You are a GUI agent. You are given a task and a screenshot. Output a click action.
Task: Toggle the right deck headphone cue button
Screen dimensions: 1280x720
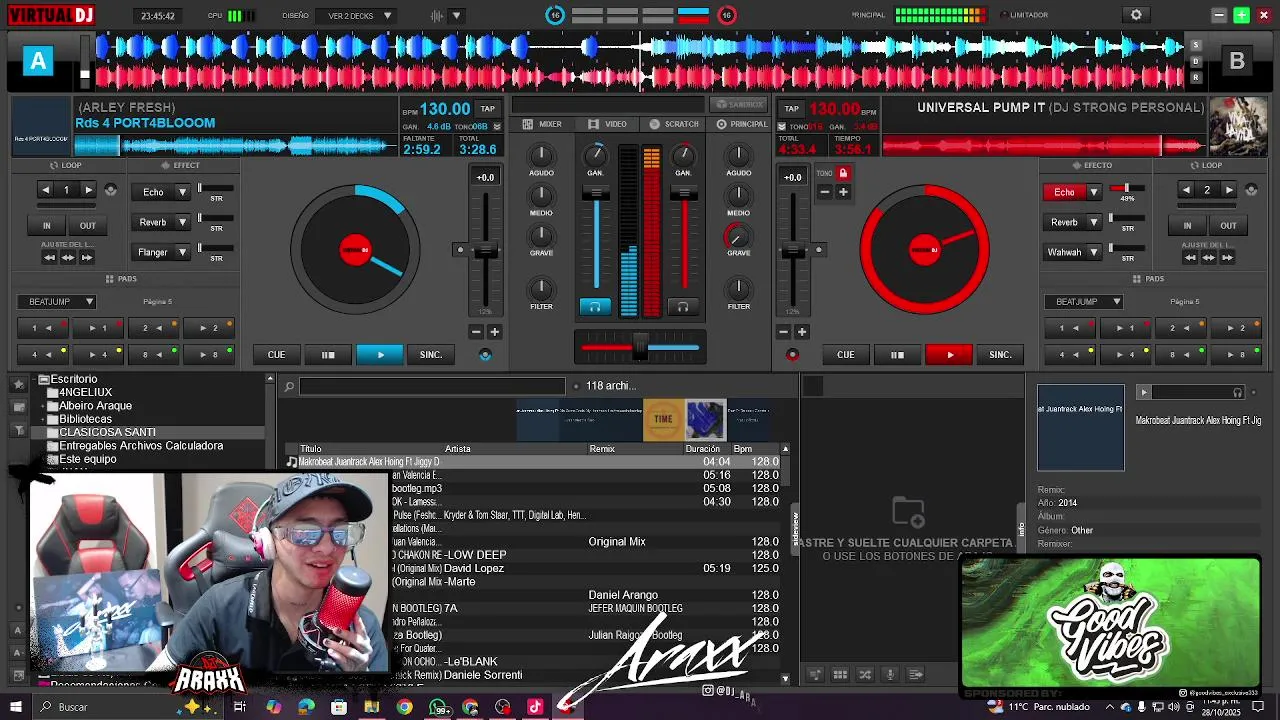[x=683, y=307]
